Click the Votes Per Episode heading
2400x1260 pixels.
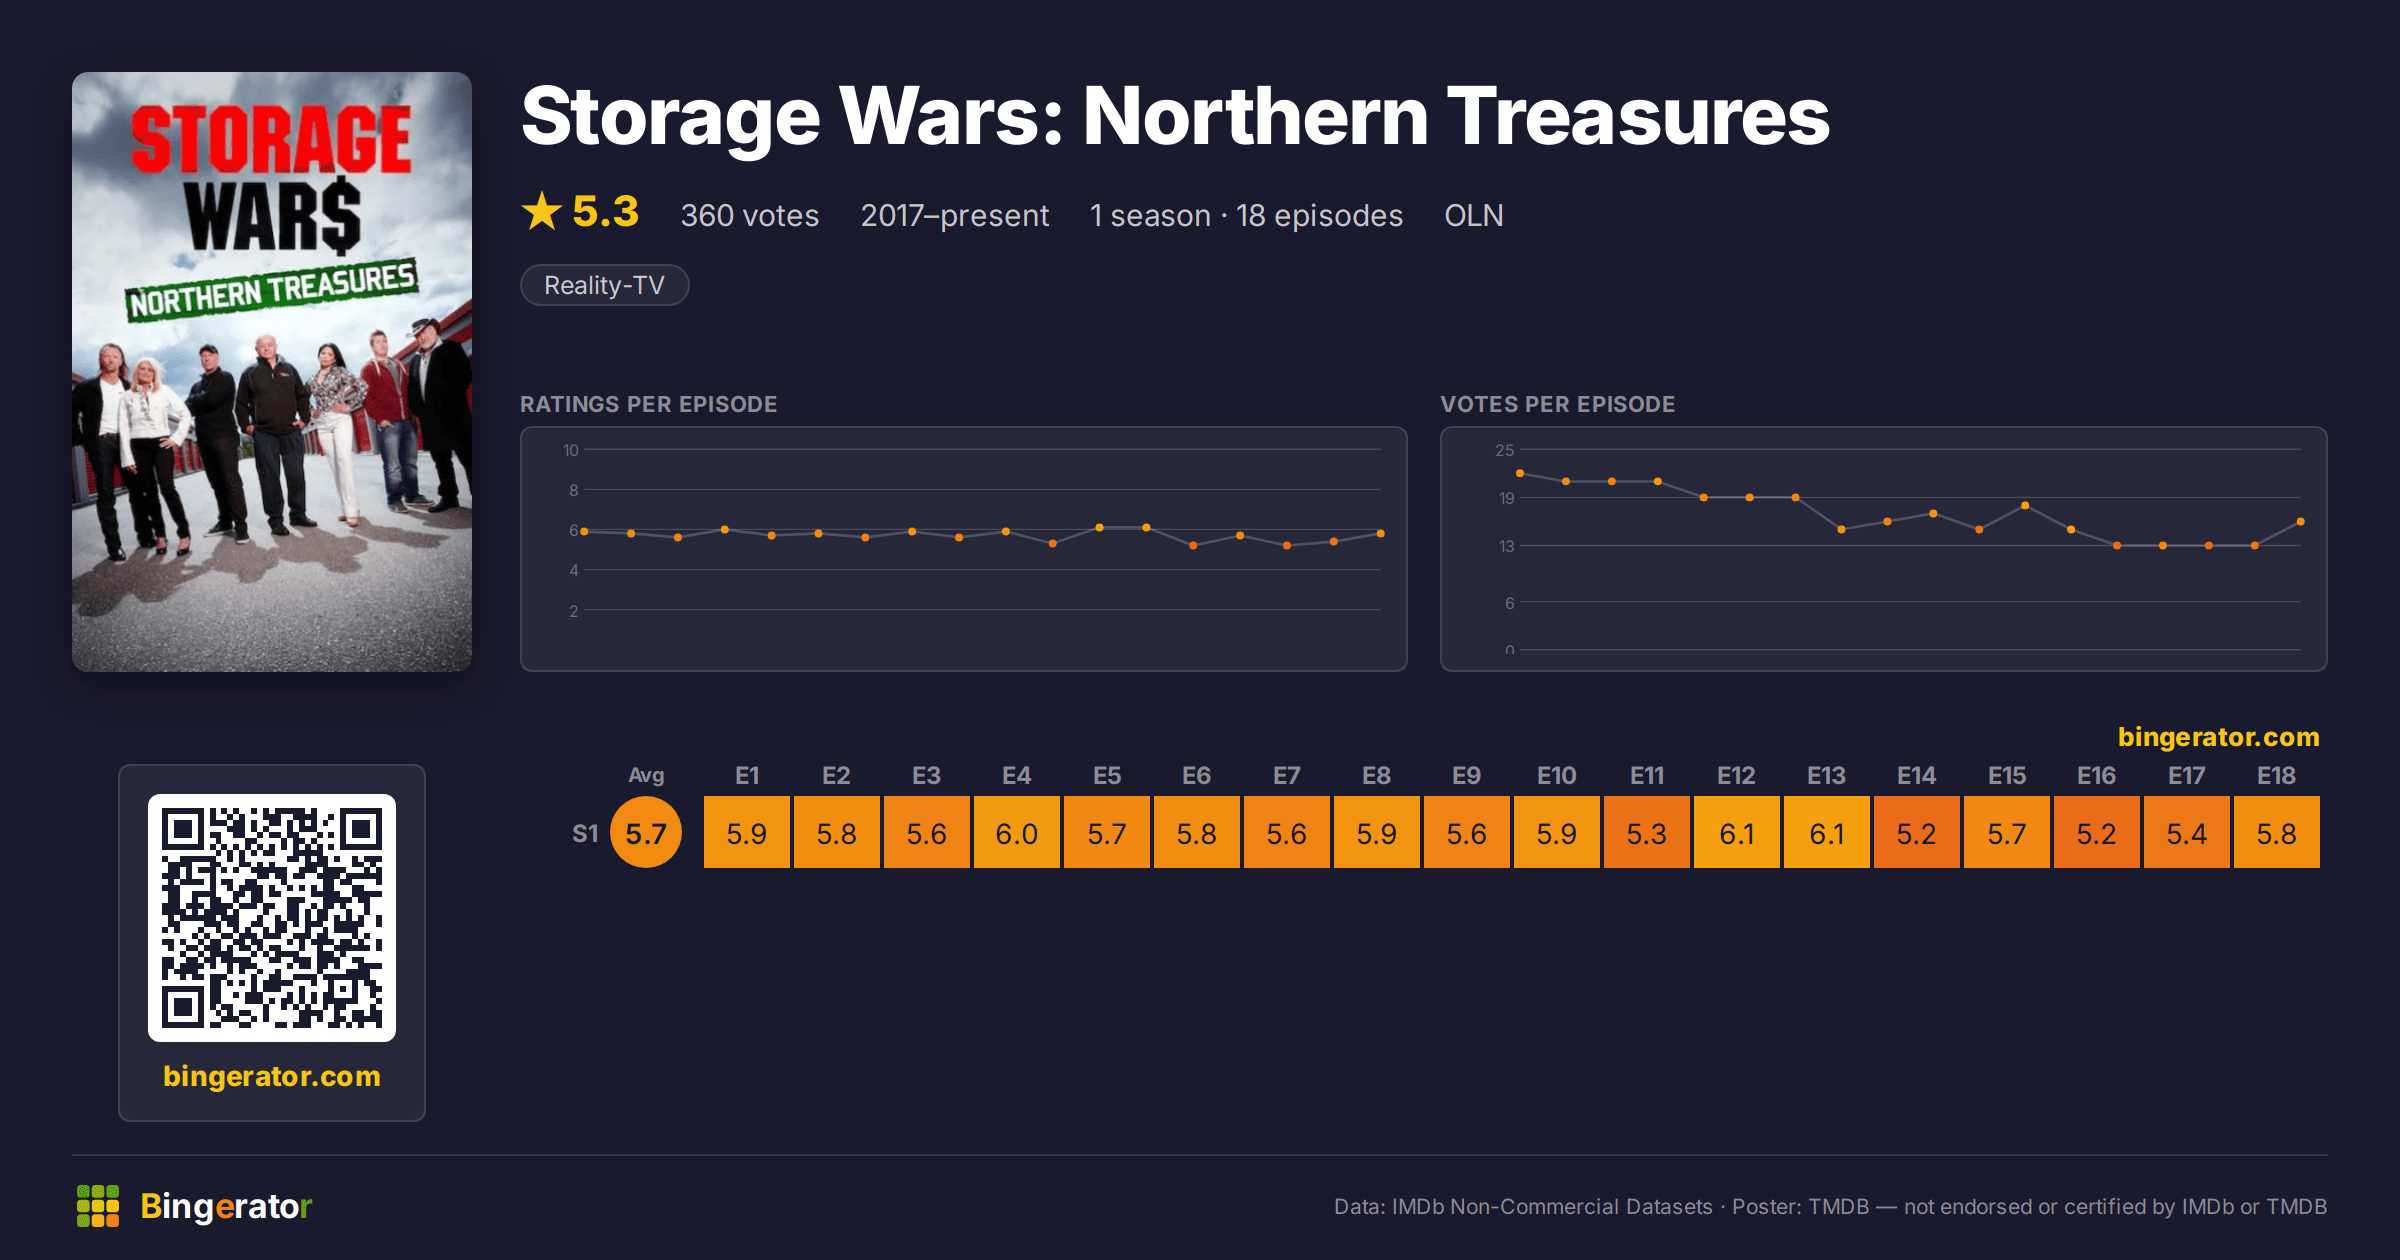pos(1558,404)
